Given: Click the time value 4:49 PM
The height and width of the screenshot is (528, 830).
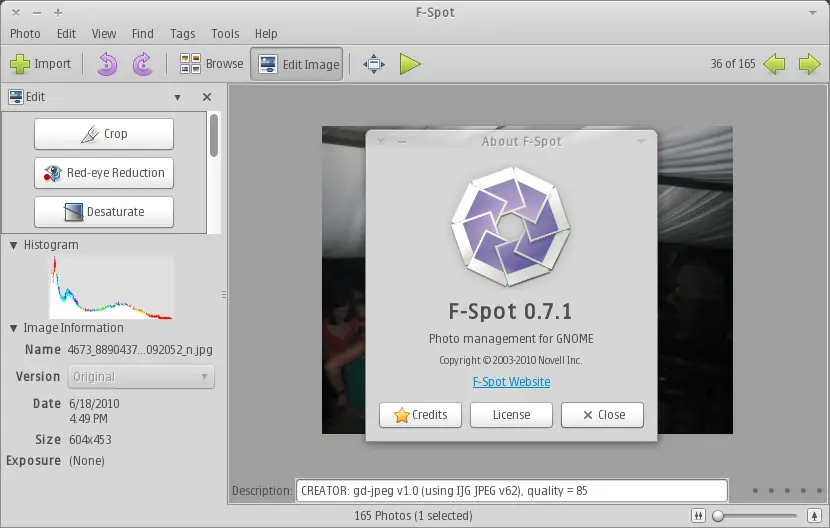Looking at the screenshot, I should tap(88, 419).
